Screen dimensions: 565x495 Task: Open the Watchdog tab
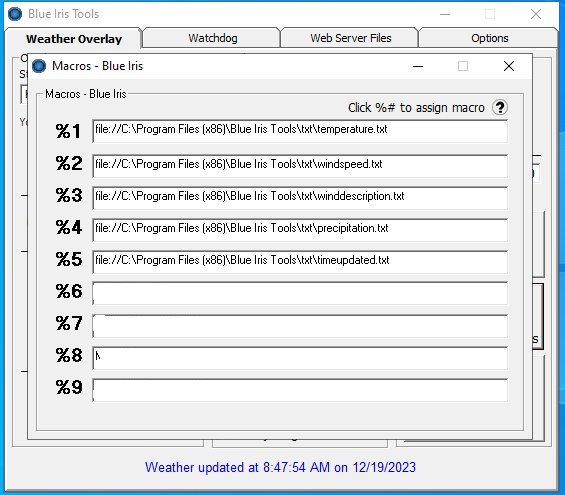click(x=213, y=38)
